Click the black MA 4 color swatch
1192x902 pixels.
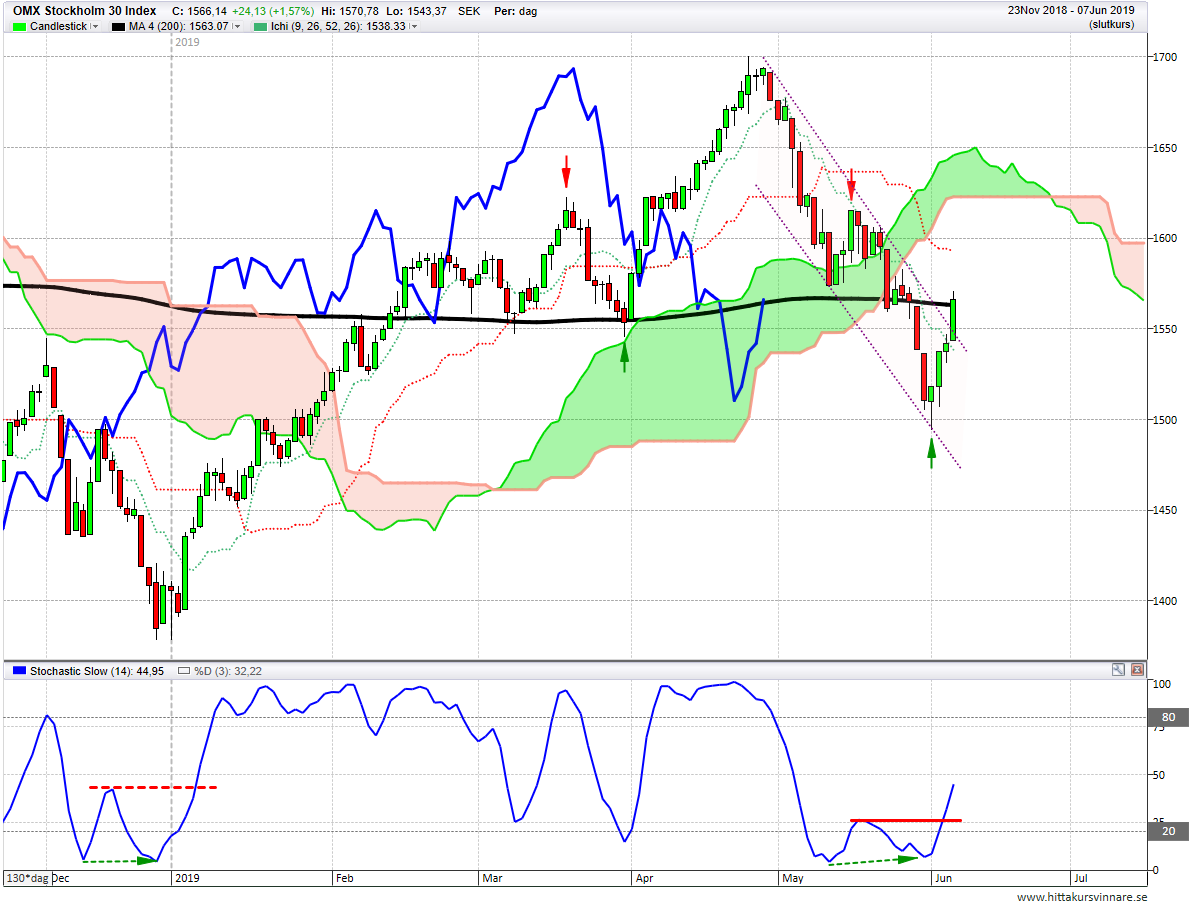(x=119, y=27)
